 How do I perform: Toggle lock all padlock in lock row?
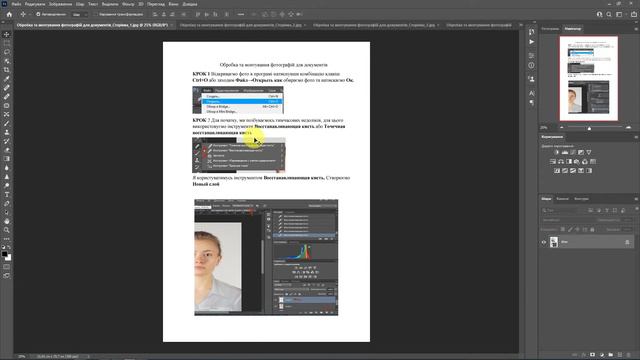click(592, 229)
